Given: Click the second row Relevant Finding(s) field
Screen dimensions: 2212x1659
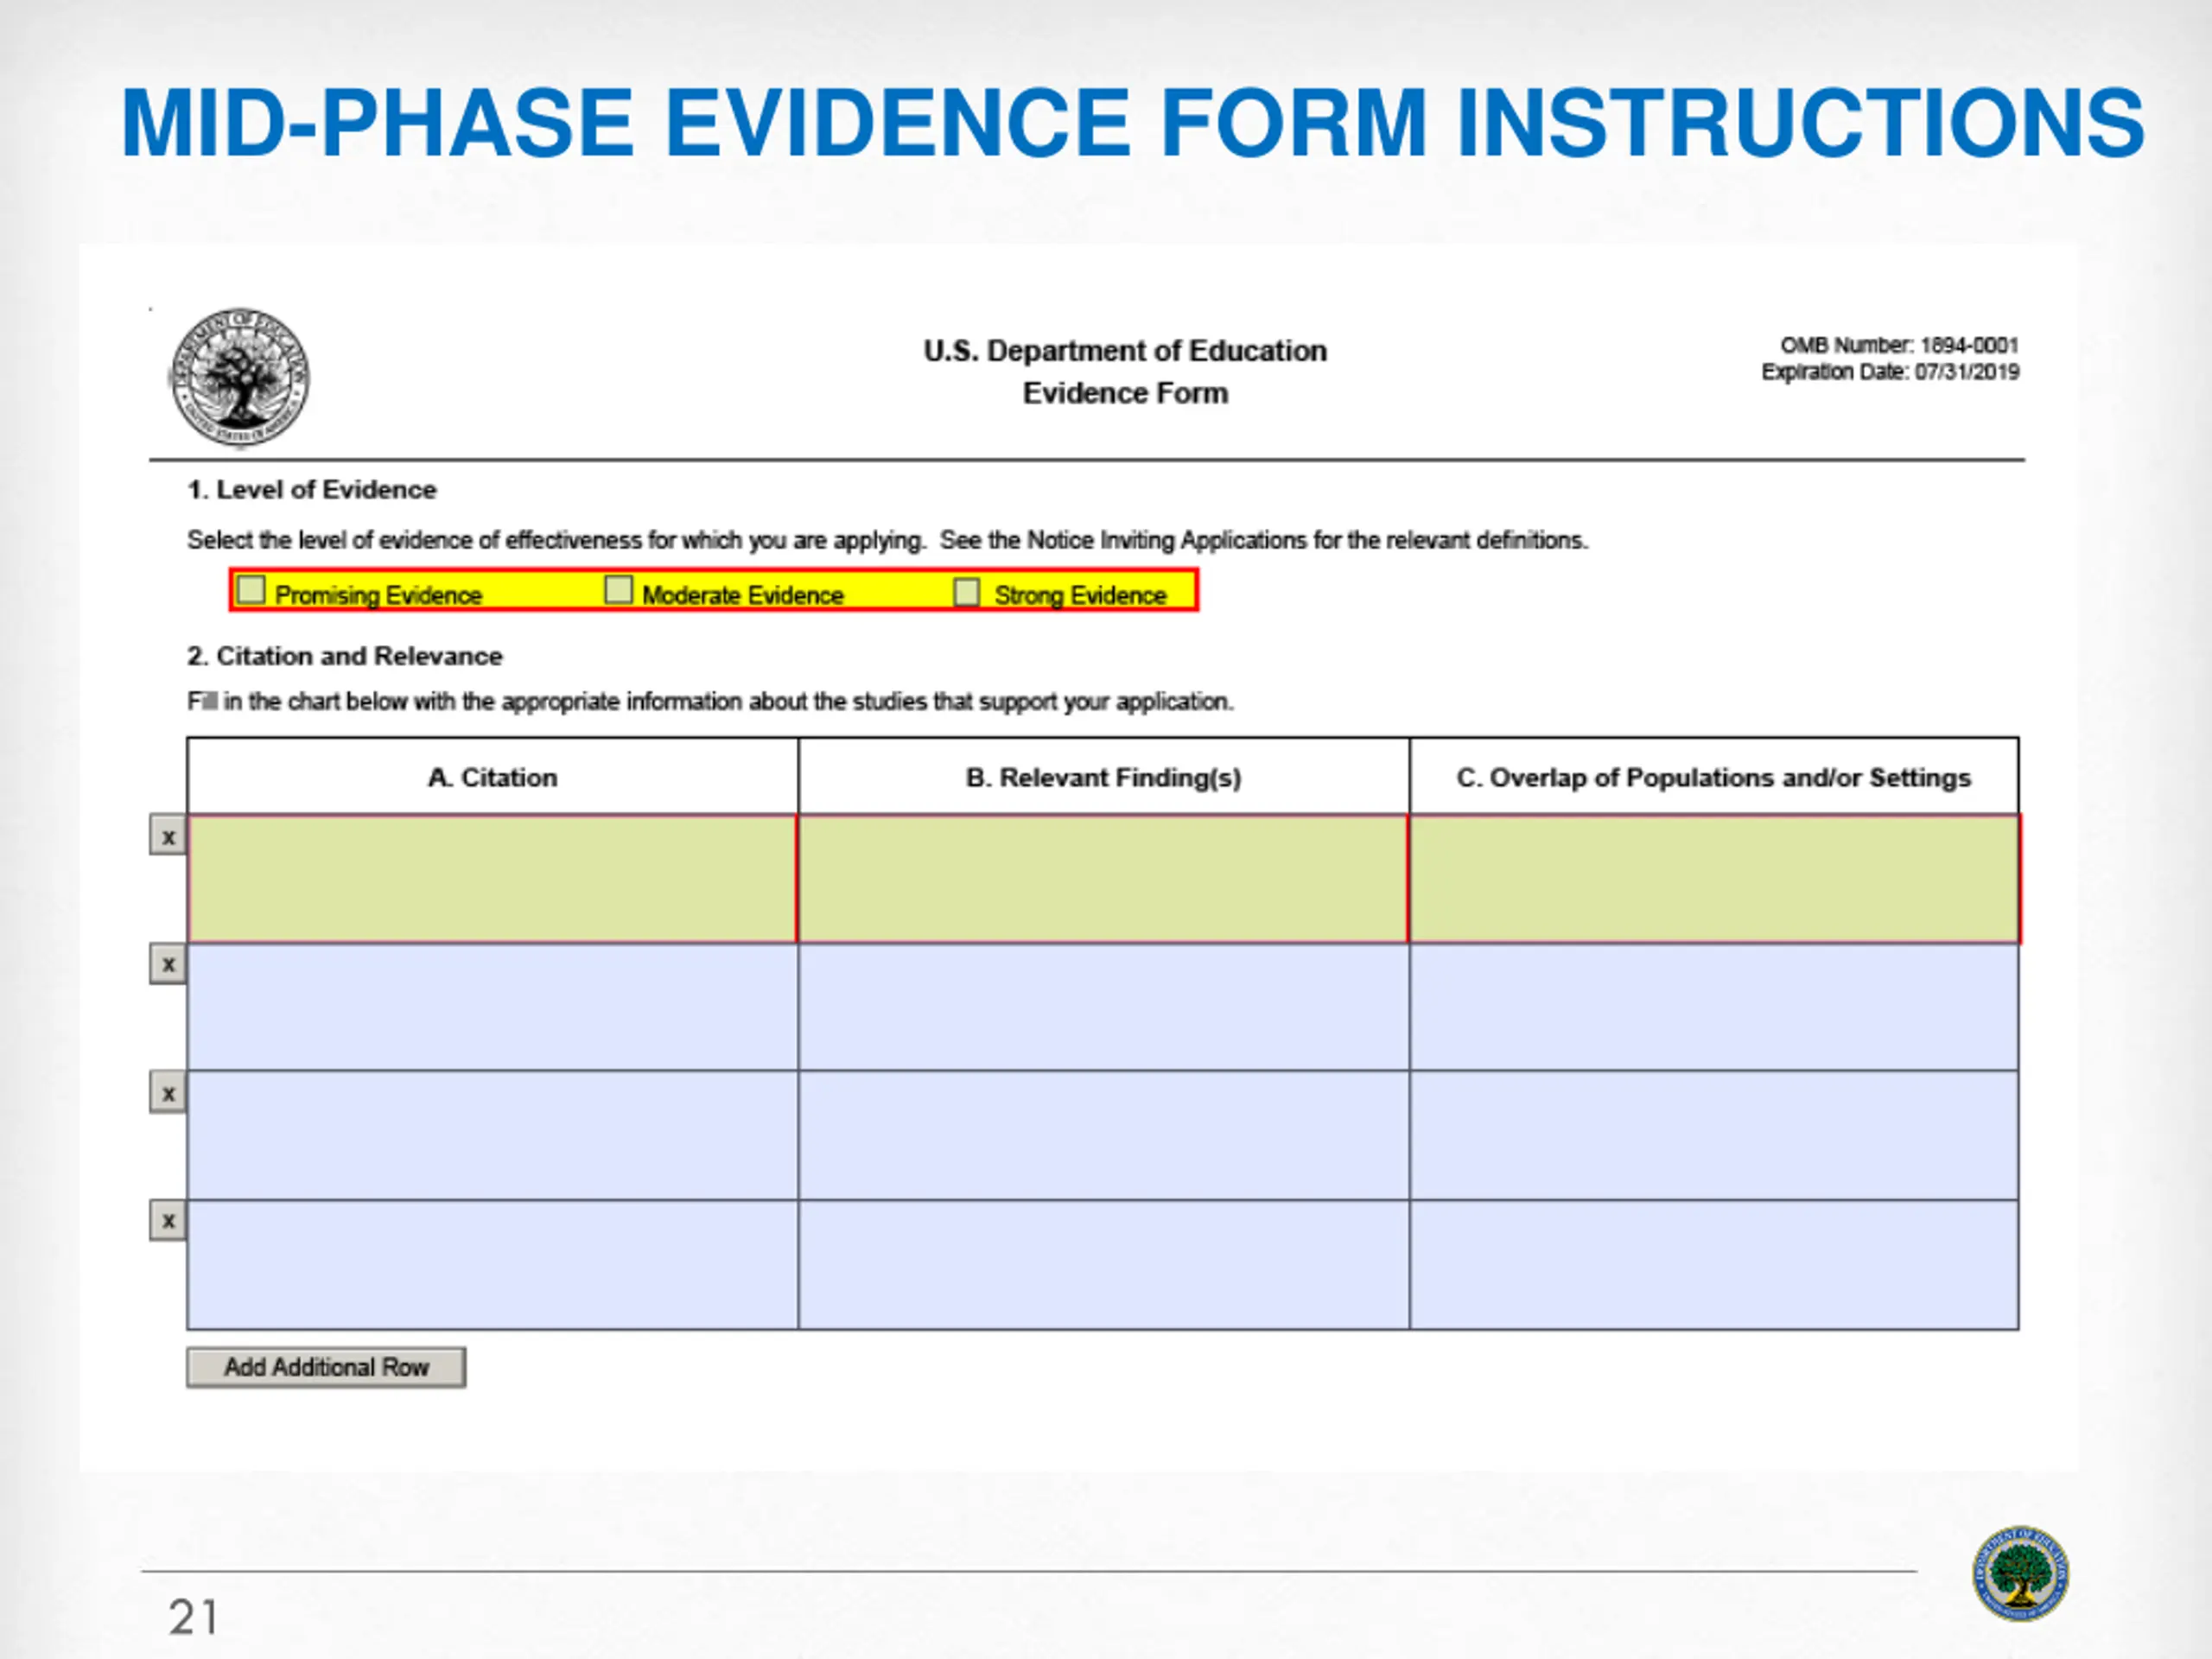Looking at the screenshot, I should click(1103, 1007).
